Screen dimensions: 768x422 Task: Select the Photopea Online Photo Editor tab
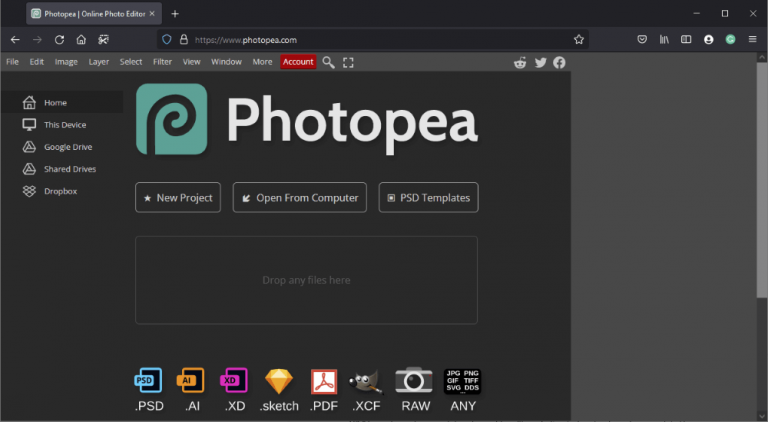94,14
